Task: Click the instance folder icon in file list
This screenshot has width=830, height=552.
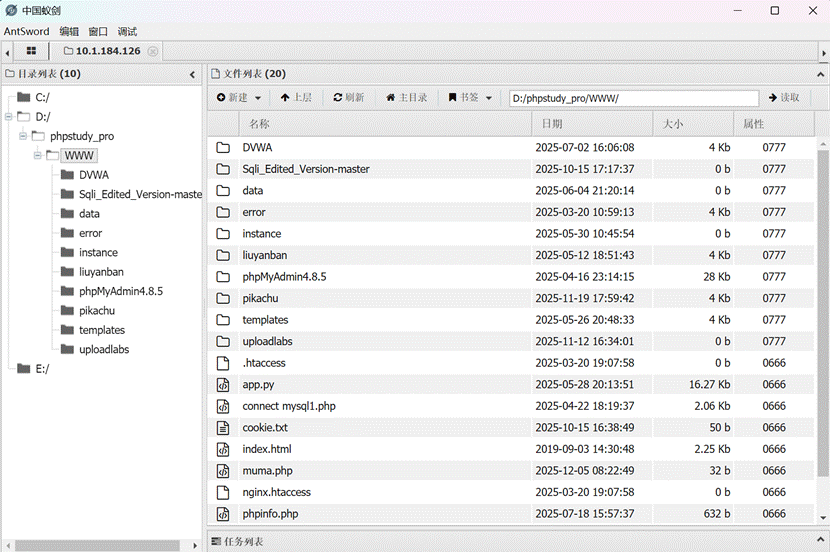Action: [223, 233]
